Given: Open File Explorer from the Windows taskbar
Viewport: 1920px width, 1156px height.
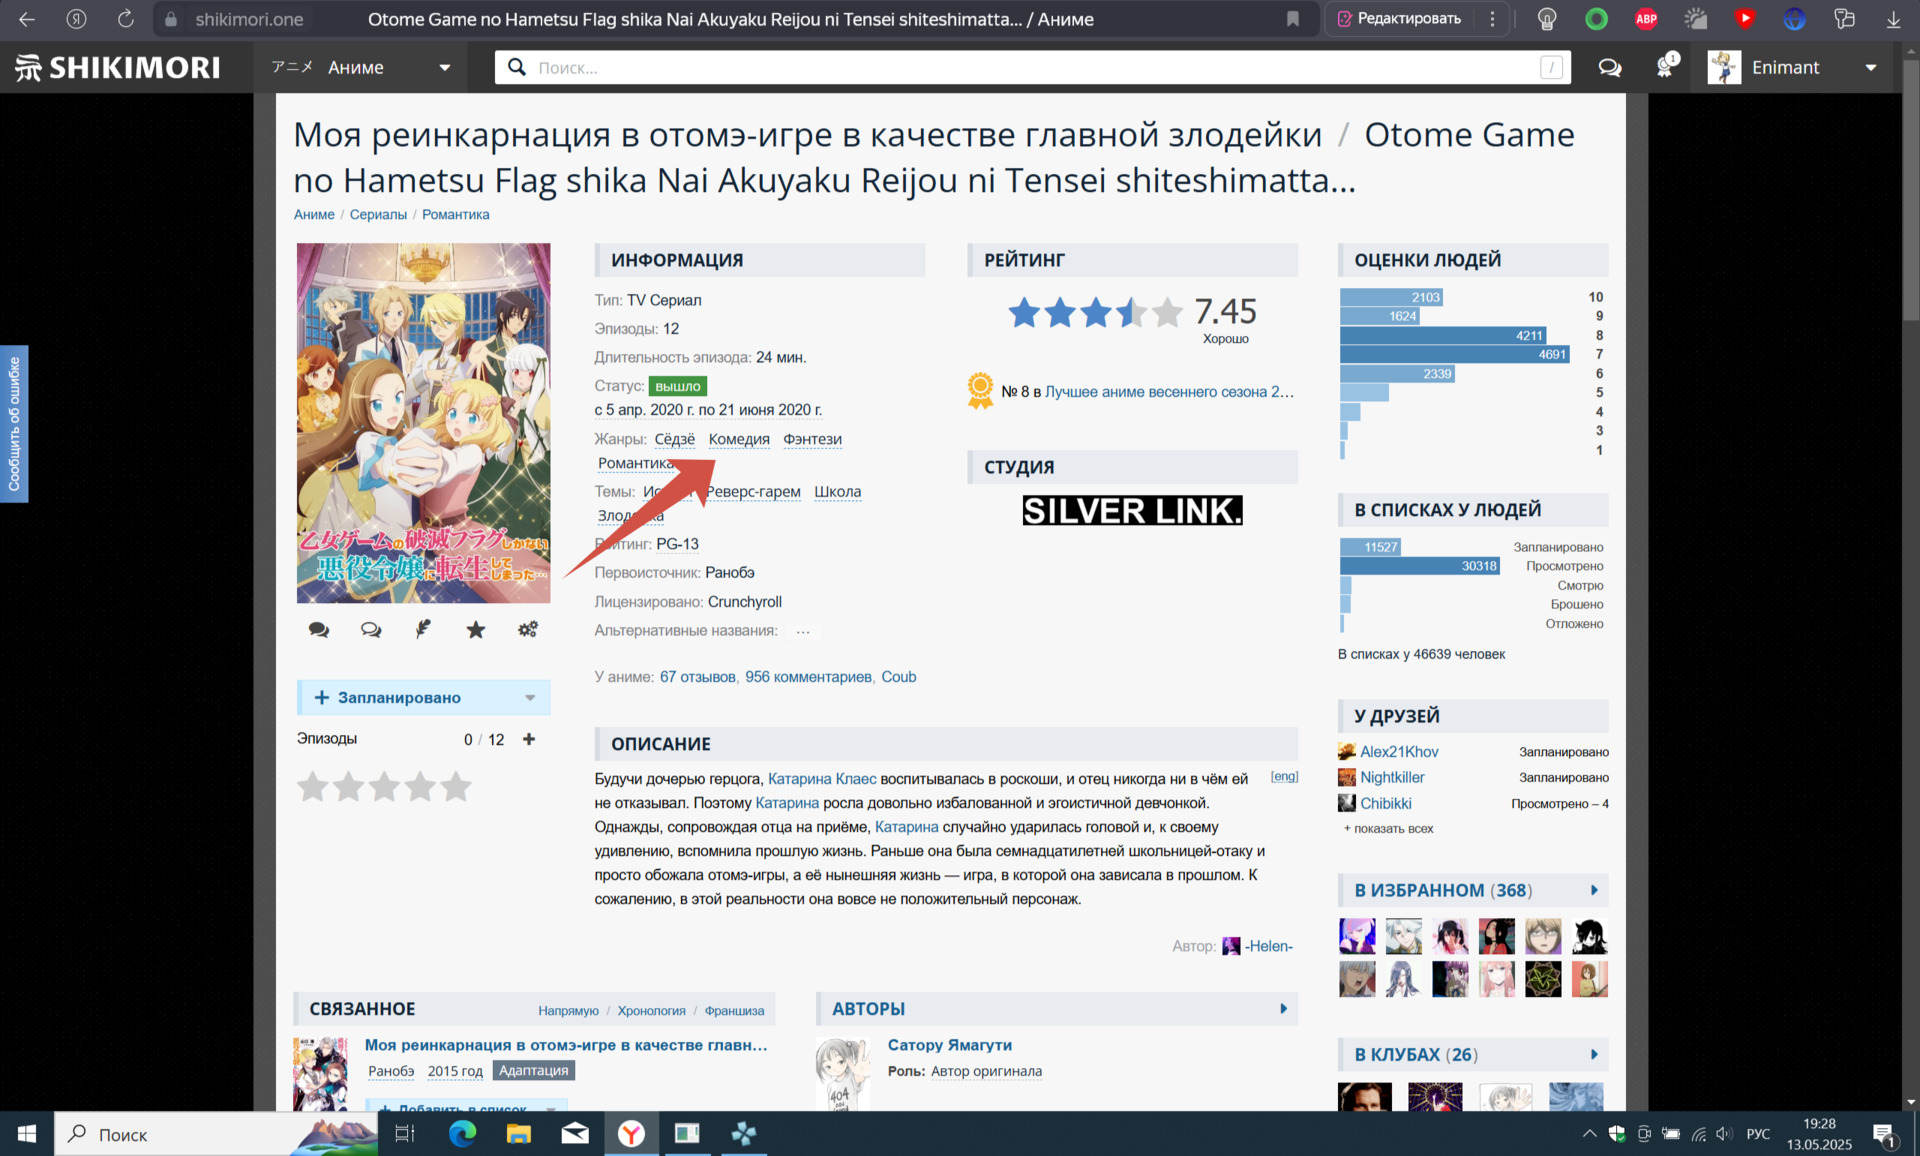Looking at the screenshot, I should coord(518,1134).
